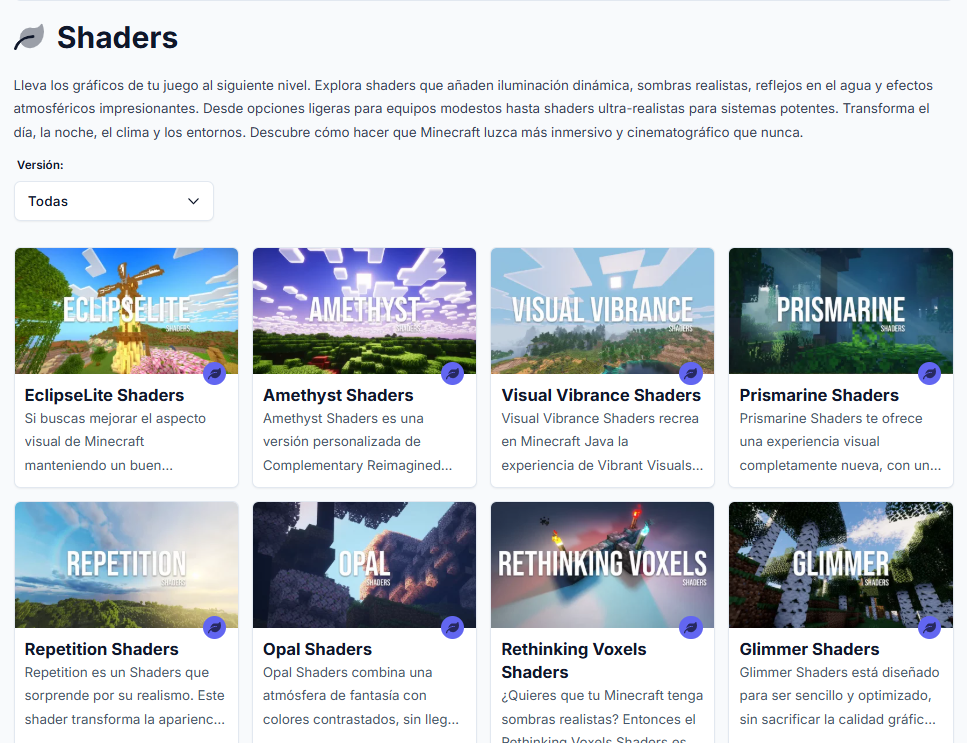Image resolution: width=967 pixels, height=743 pixels.
Task: Click the shader badge icon on Prismarine card
Action: pos(929,374)
